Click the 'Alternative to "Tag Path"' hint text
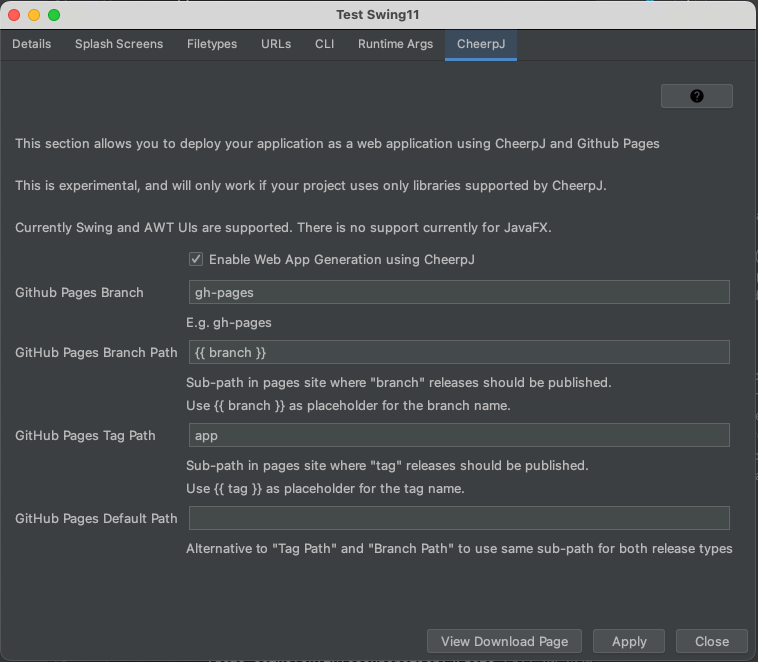Viewport: 758px width, 662px height. point(459,548)
